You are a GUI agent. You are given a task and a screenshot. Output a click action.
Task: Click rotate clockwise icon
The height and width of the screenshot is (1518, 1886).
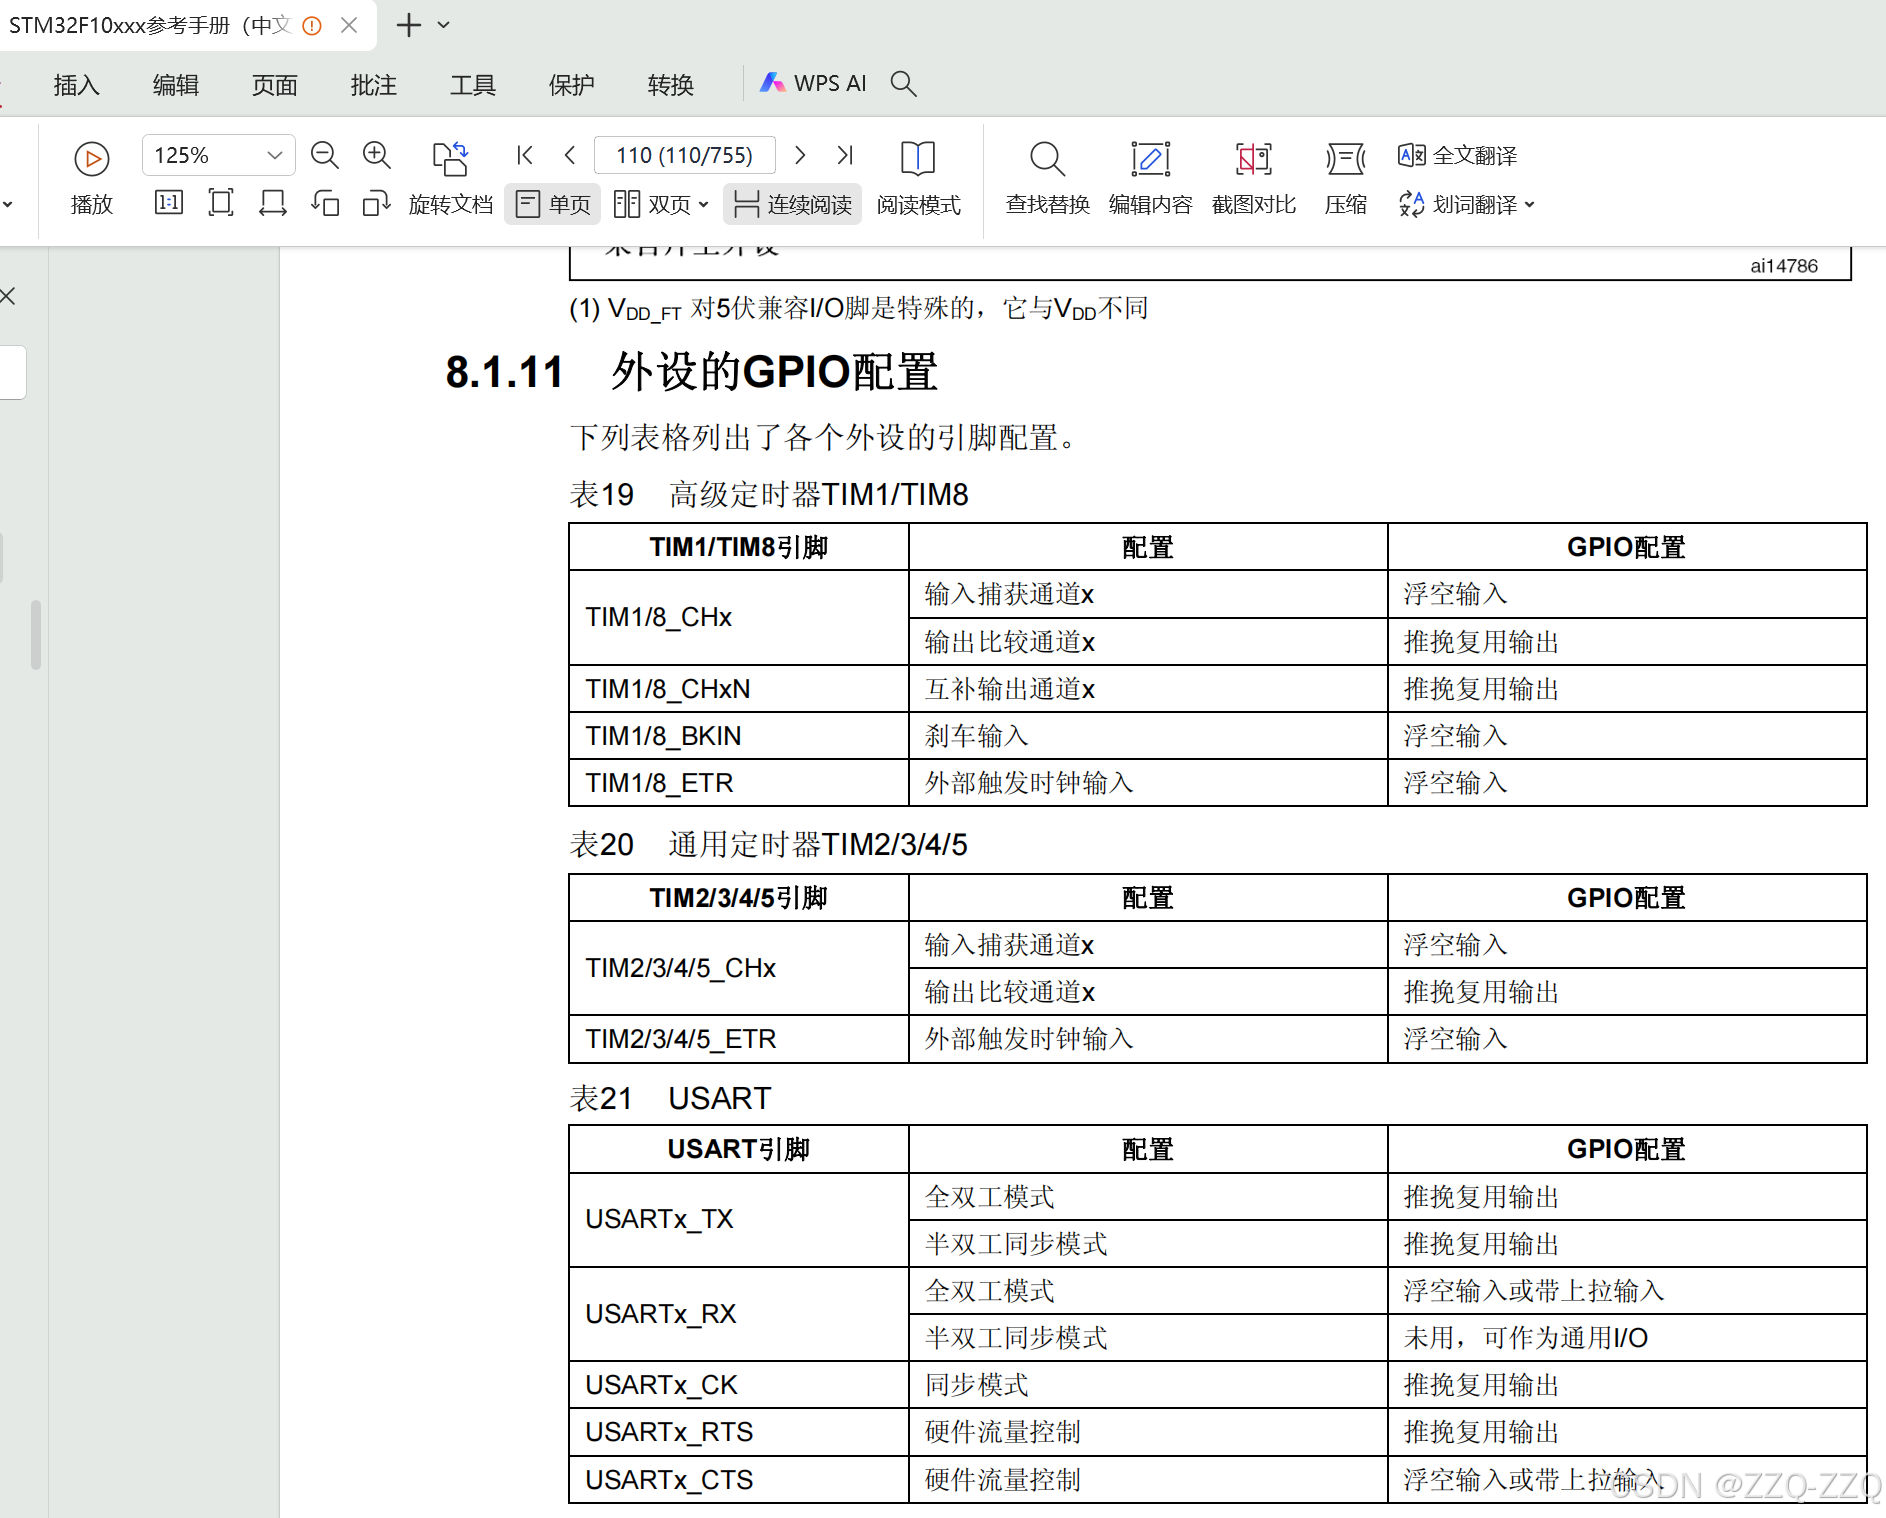click(377, 203)
